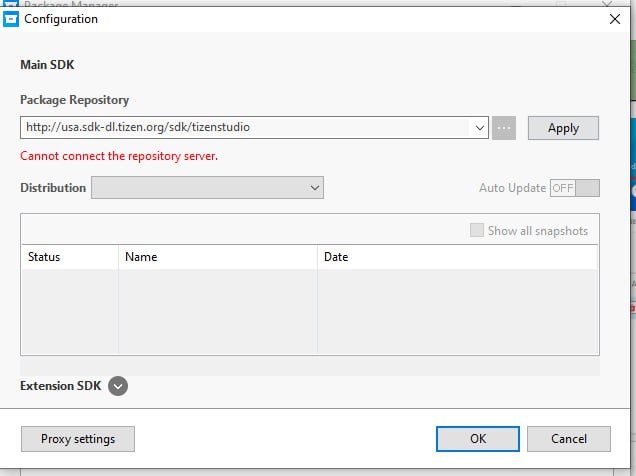Click the red repository connection error message
The image size is (636, 476).
(119, 156)
